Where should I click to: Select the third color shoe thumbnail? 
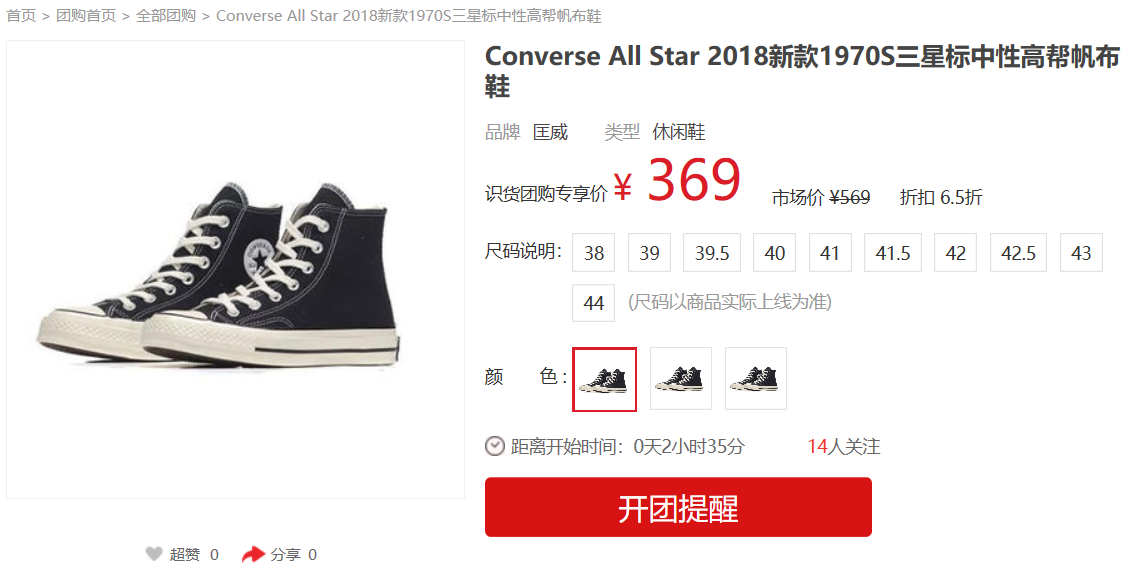(x=756, y=378)
